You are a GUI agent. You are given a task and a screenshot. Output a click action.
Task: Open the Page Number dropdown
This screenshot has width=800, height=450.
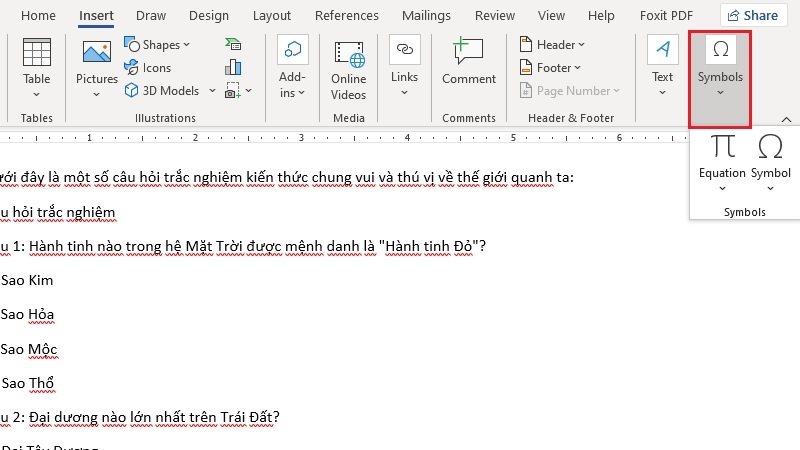(x=569, y=91)
